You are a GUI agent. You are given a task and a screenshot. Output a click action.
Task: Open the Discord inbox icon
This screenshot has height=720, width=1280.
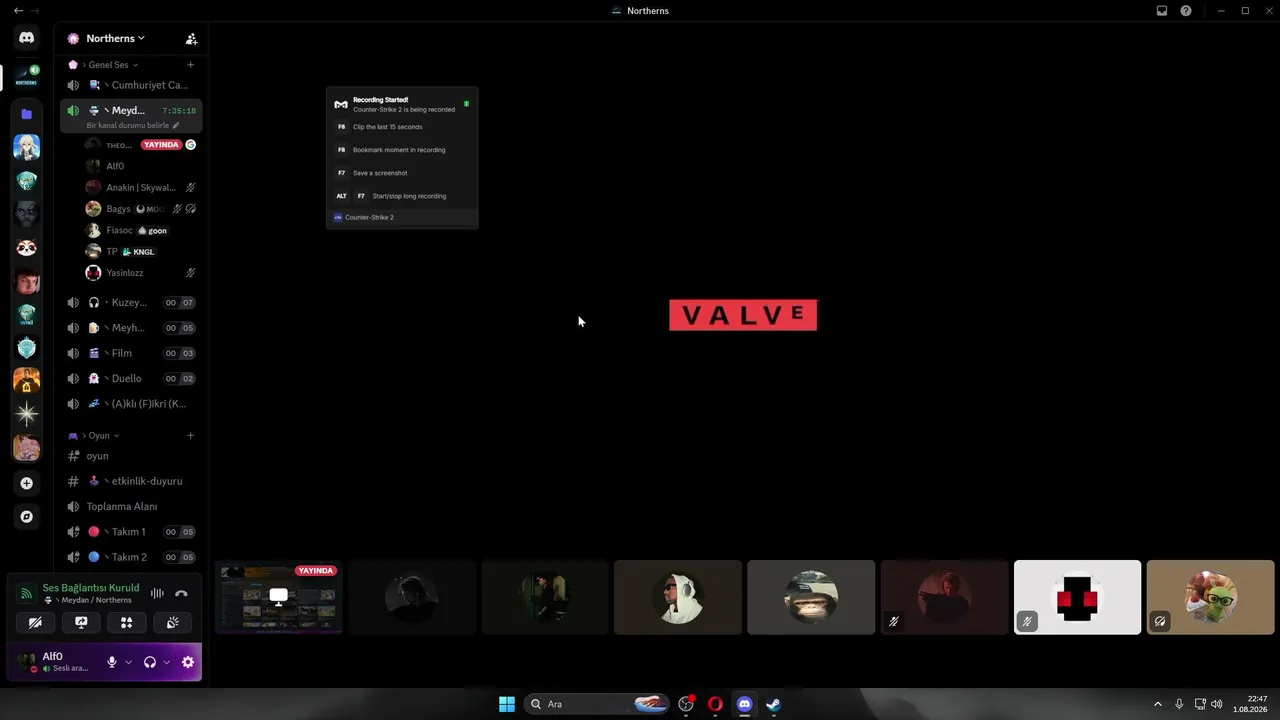[1162, 11]
